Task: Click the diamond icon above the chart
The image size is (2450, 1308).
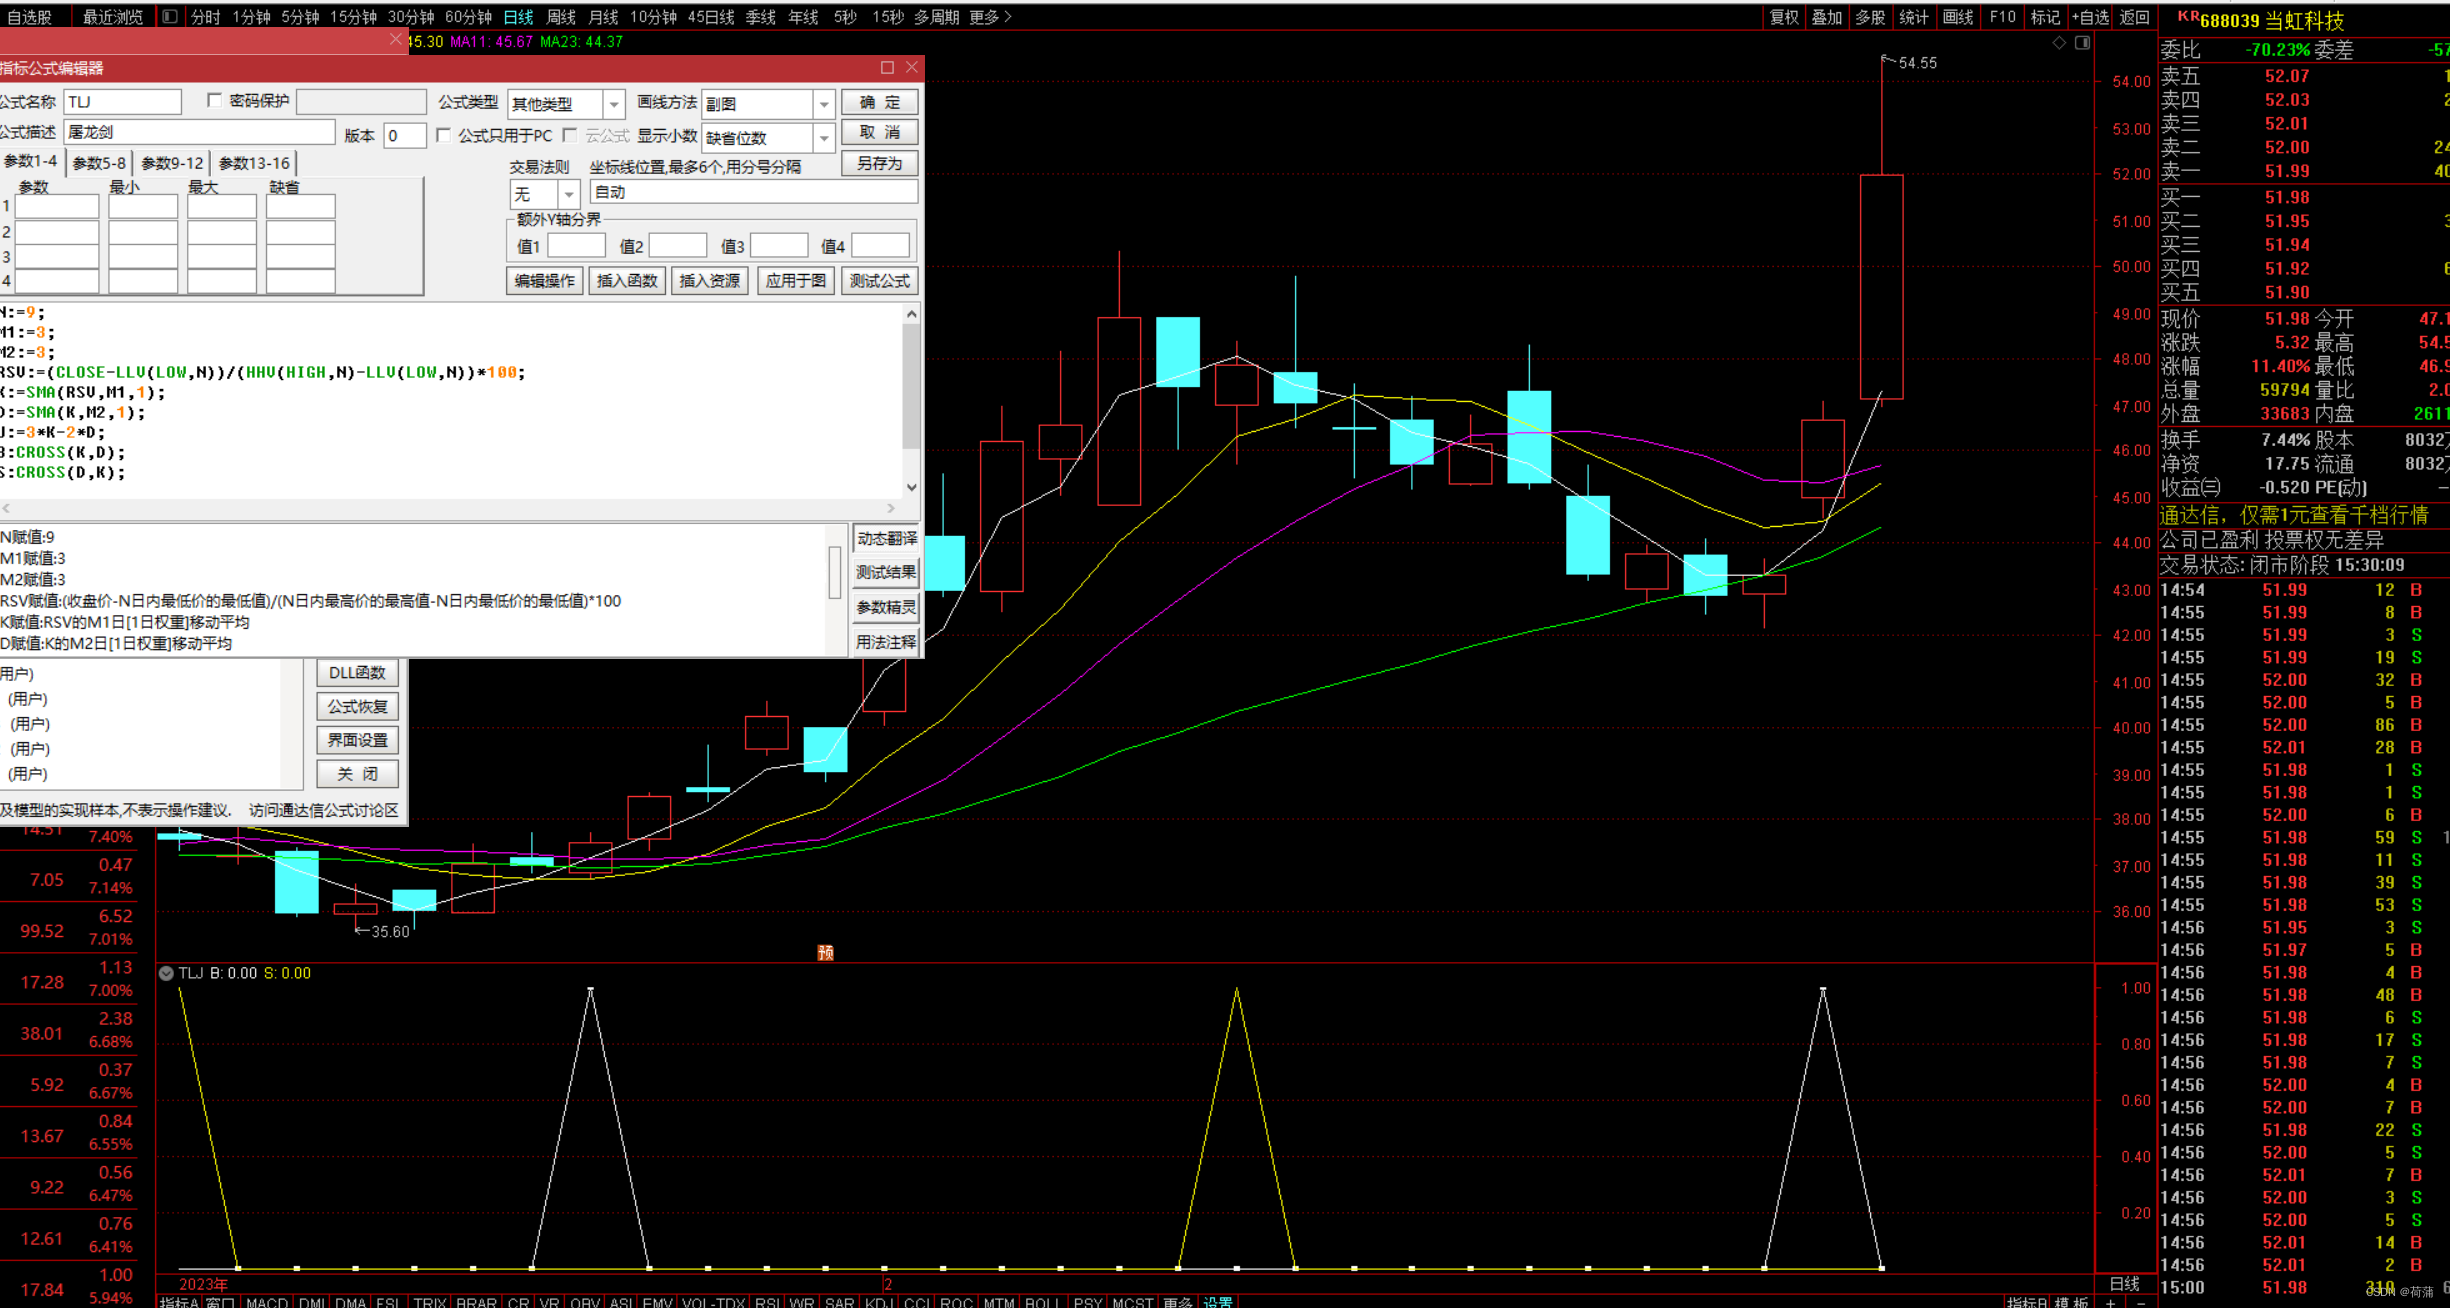Action: 2059,42
